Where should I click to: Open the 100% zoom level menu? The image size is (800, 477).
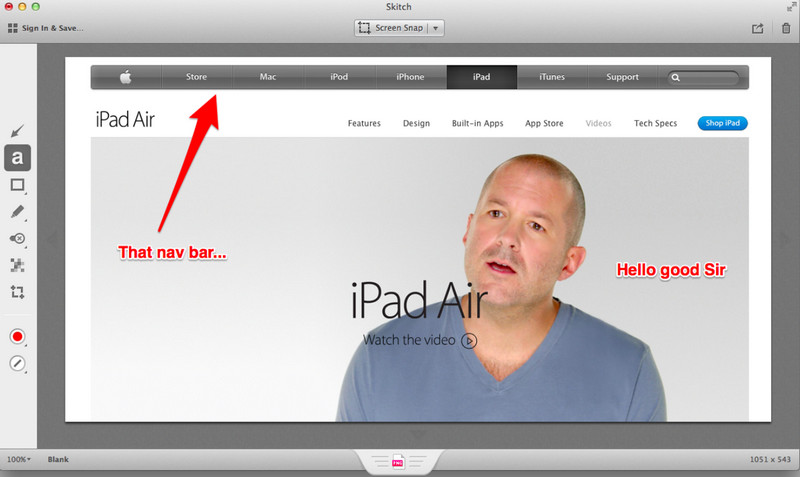tap(18, 459)
